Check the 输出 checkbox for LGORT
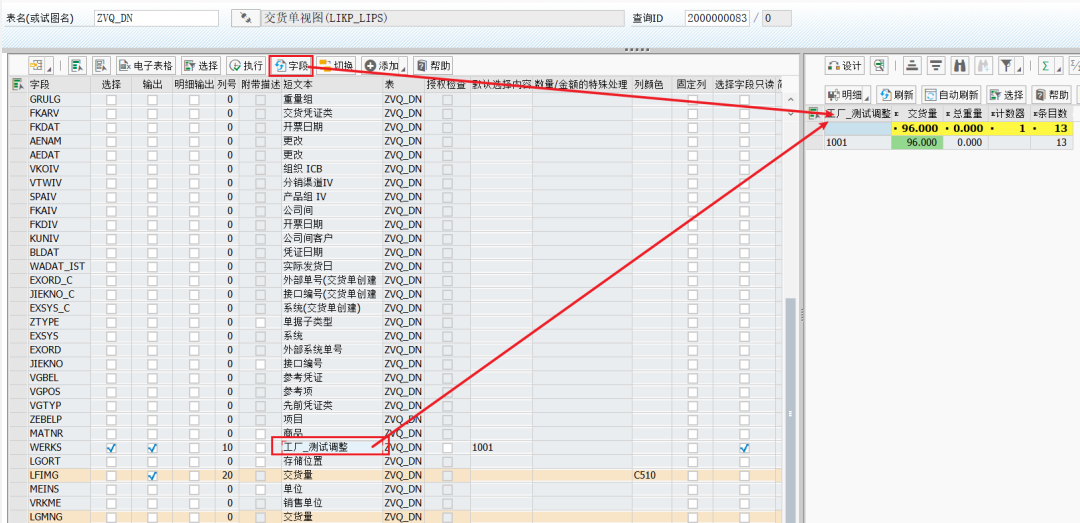The height and width of the screenshot is (523, 1080). pyautogui.click(x=152, y=461)
